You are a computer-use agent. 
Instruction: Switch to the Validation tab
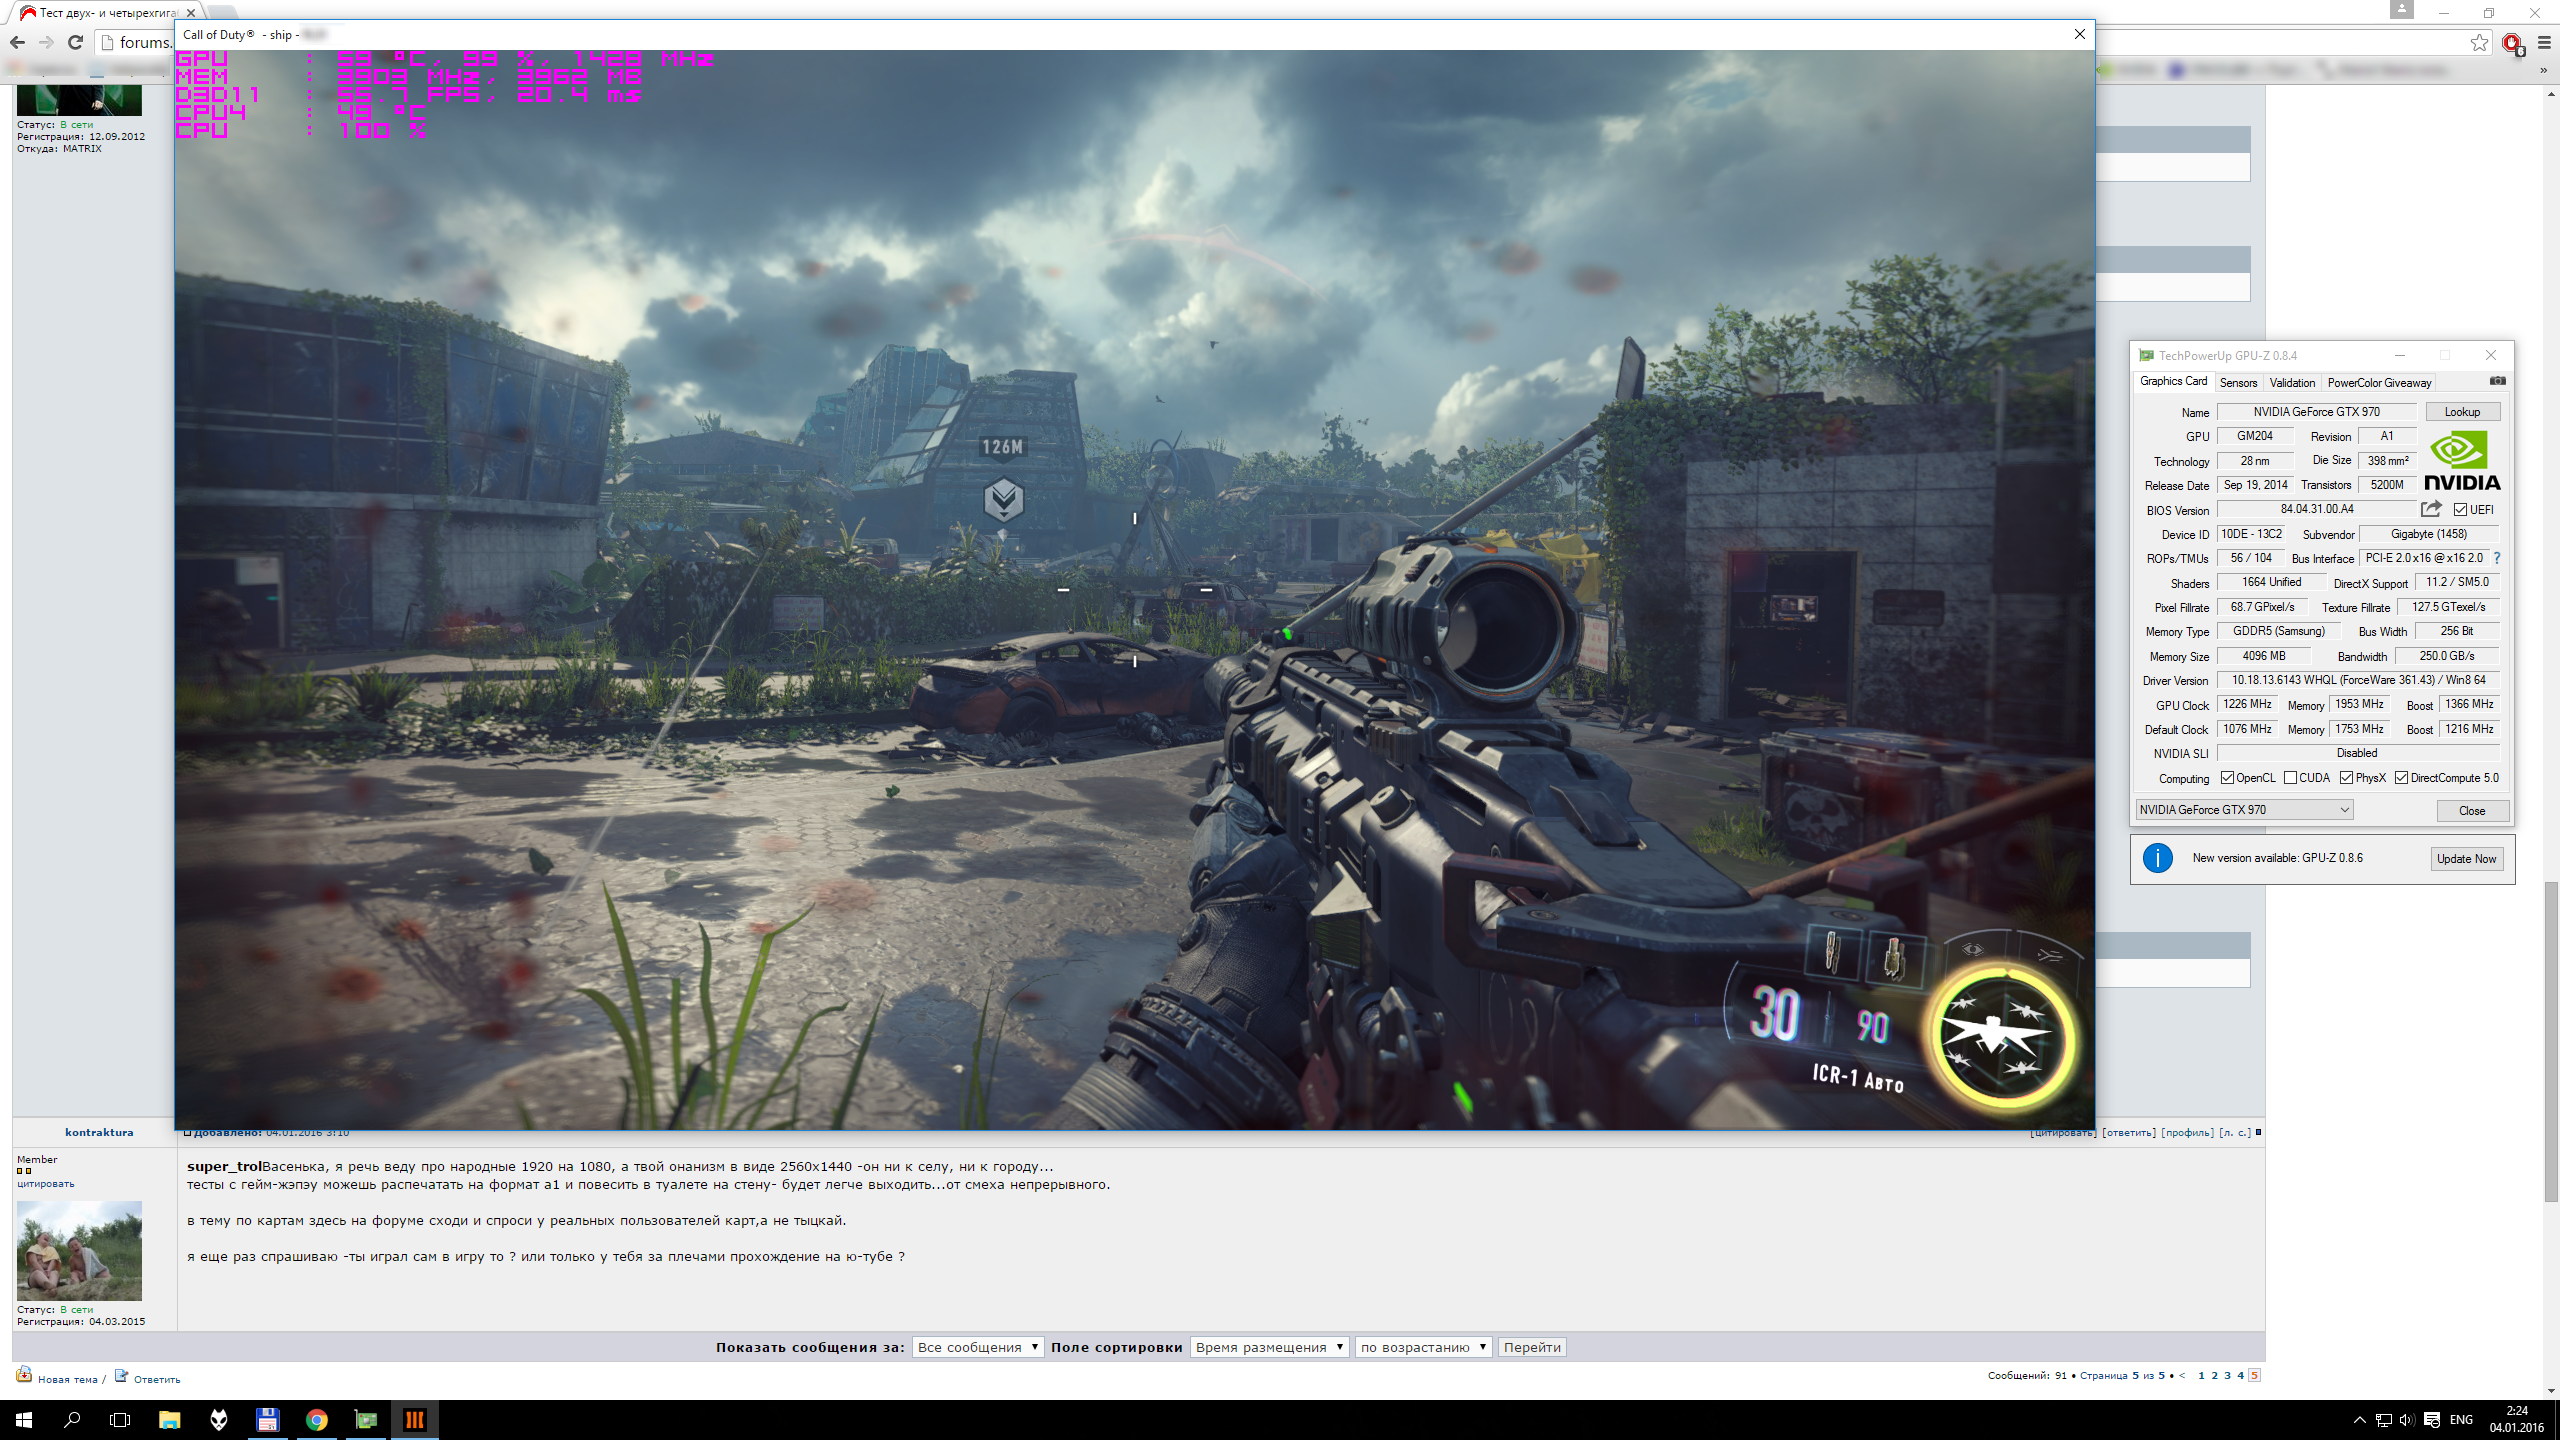click(2292, 383)
